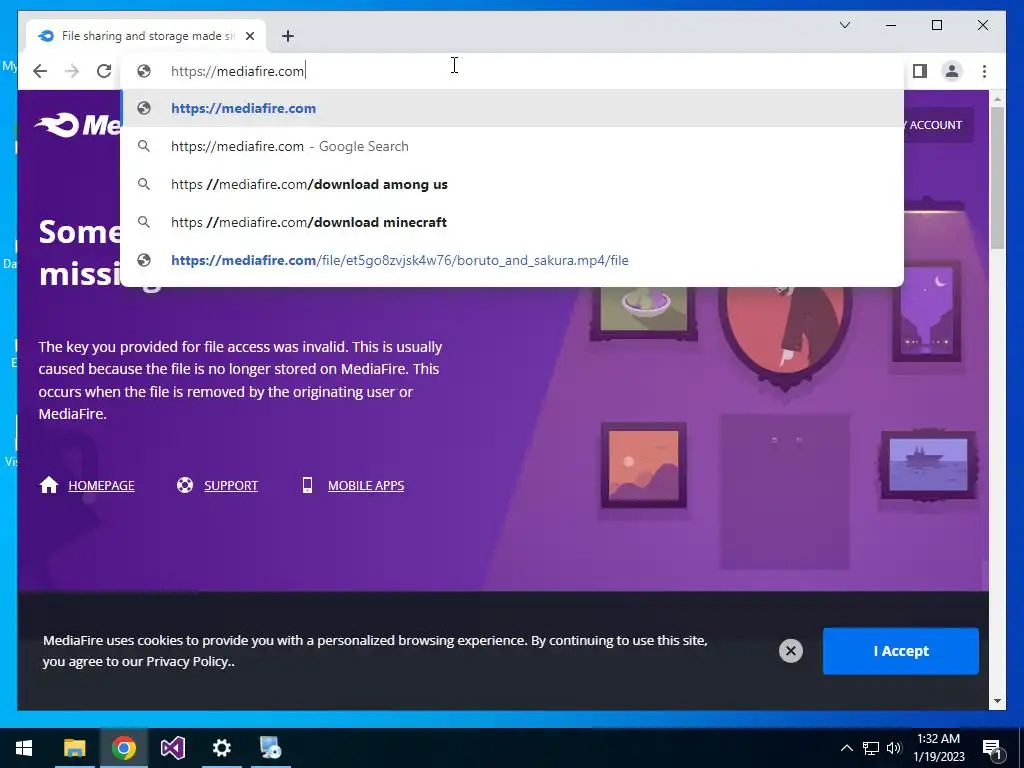Open the HOMEPAGE link
The height and width of the screenshot is (768, 1024).
click(101, 485)
